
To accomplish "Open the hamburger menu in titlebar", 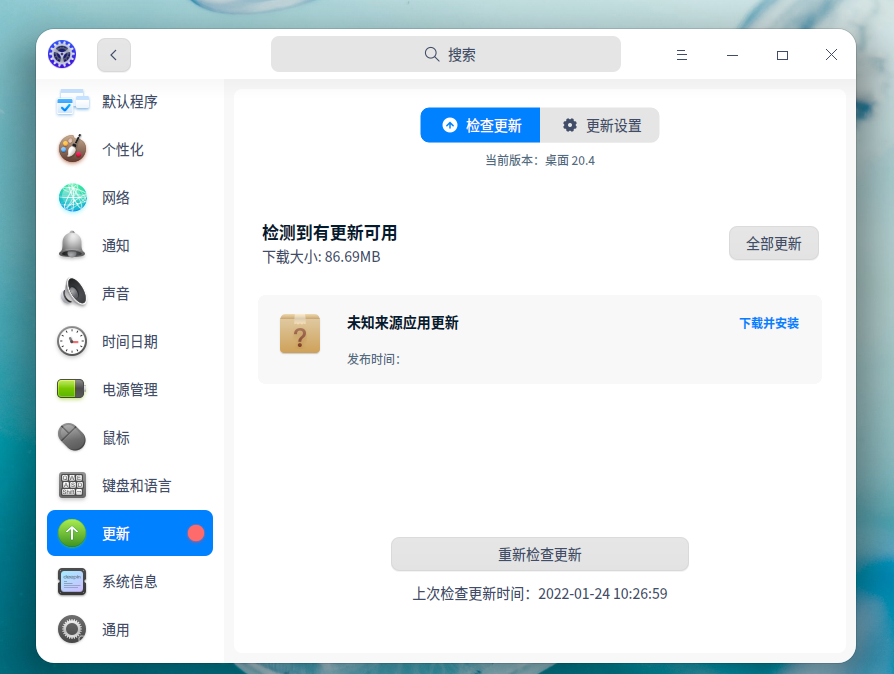I will click(682, 55).
